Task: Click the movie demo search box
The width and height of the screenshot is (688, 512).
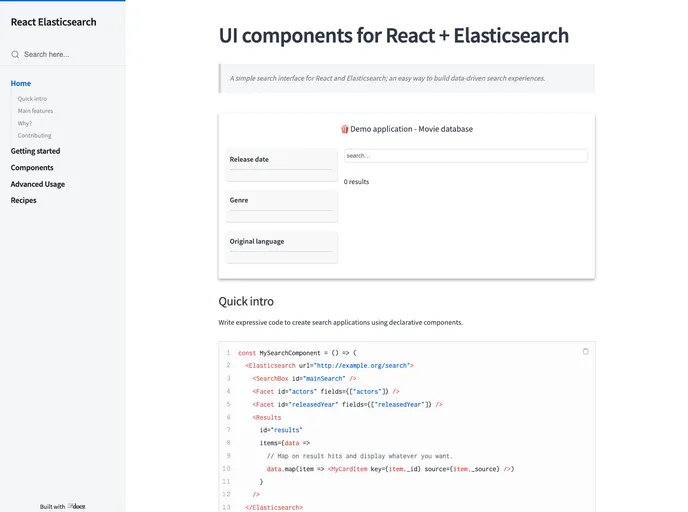Action: [x=465, y=156]
